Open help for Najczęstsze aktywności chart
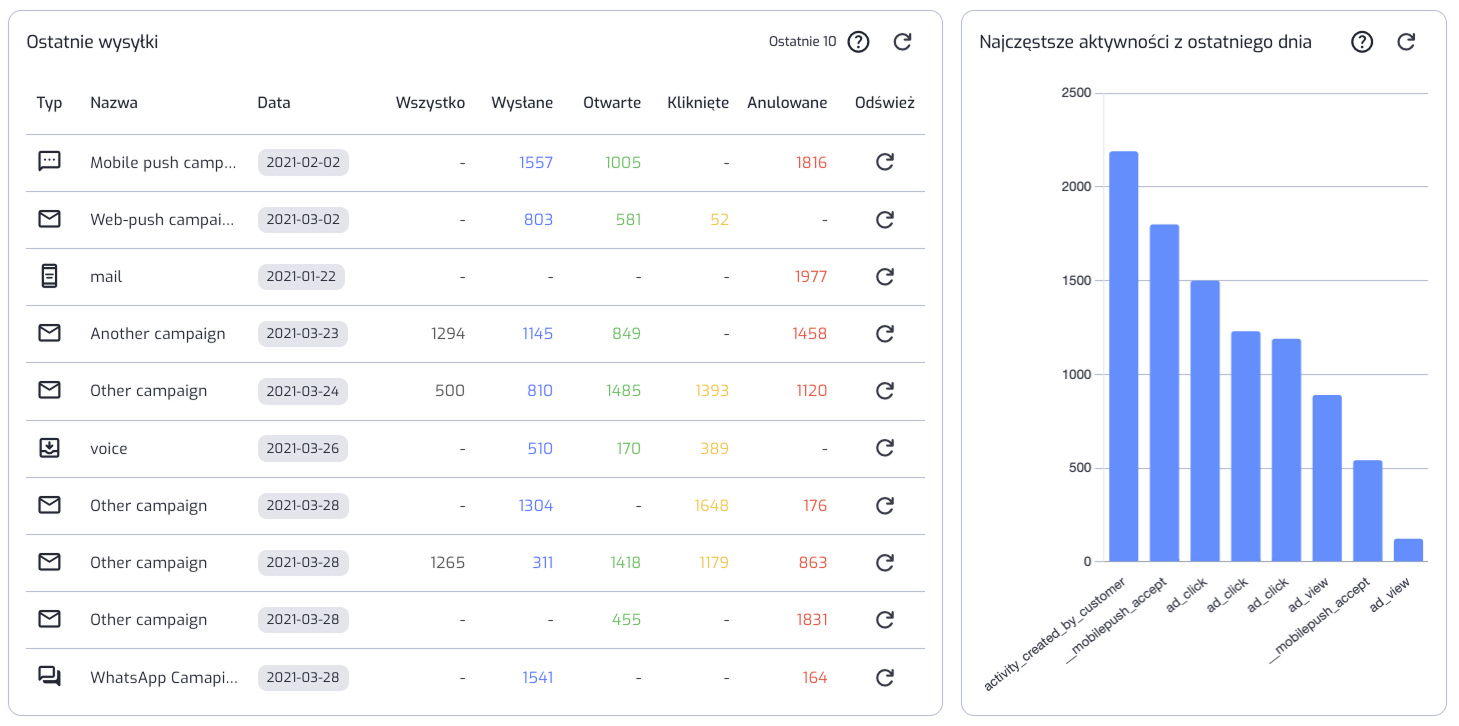This screenshot has height=726, width=1459. [1362, 42]
